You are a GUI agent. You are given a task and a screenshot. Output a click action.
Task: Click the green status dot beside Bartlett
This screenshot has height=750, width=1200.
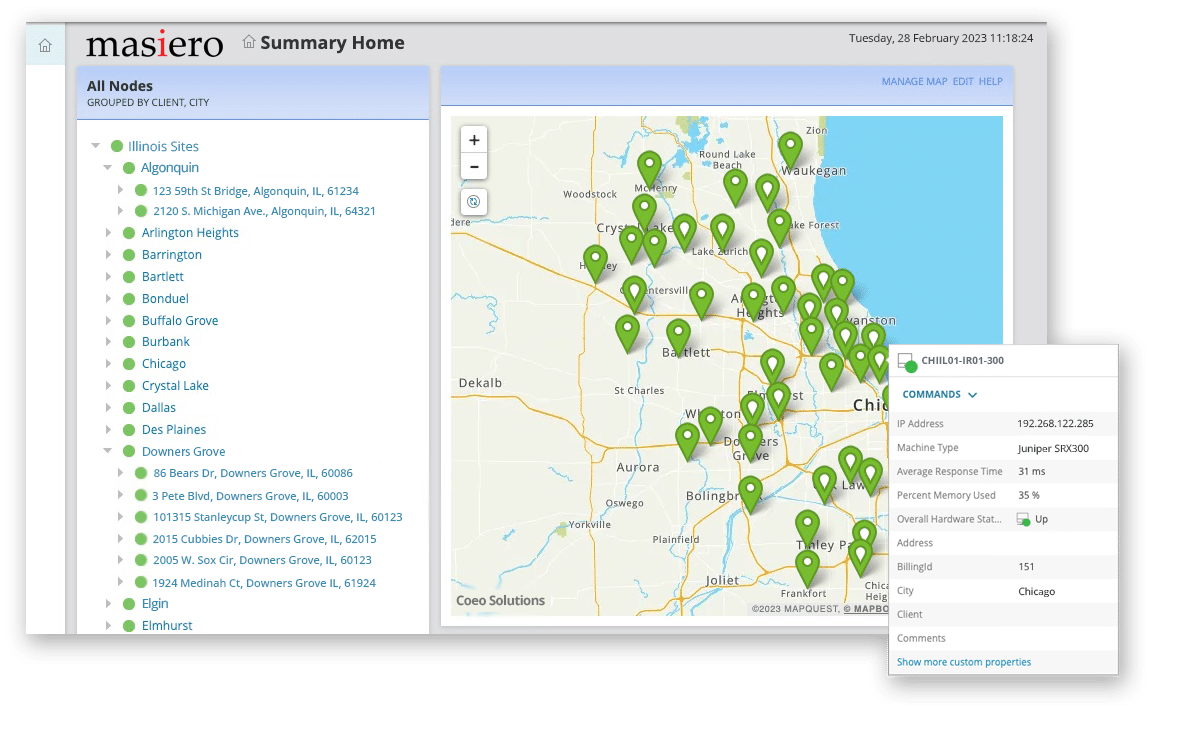(x=128, y=276)
